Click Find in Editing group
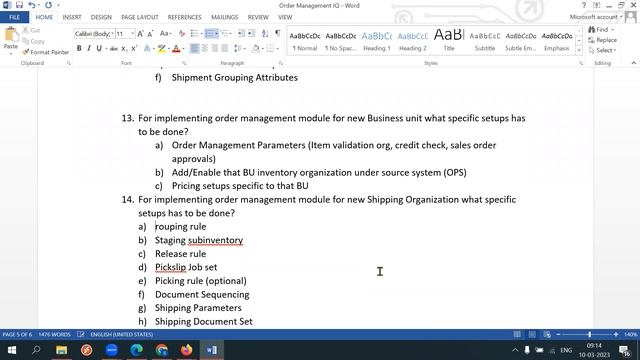Screen dimensions: 640x360 (x=601, y=29)
